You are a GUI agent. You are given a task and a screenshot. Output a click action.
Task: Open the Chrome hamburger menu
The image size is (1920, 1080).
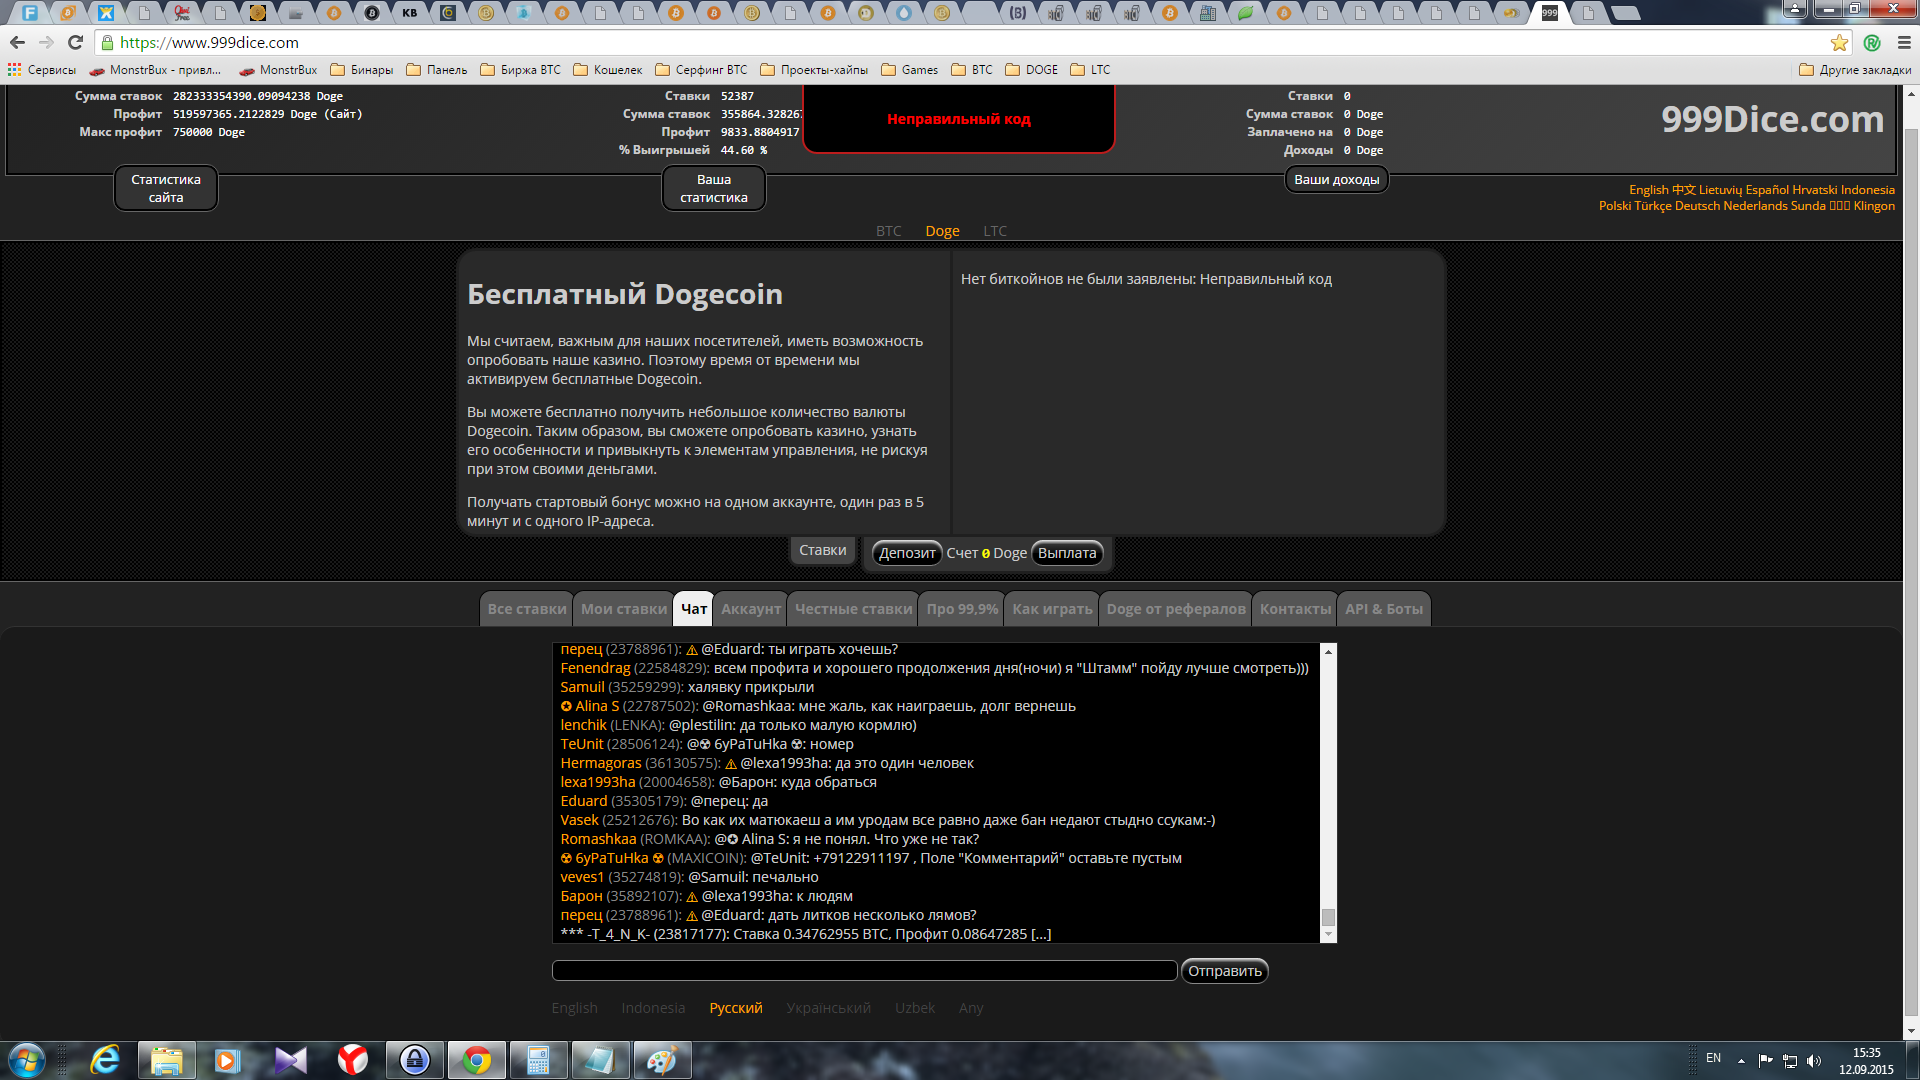[1904, 42]
